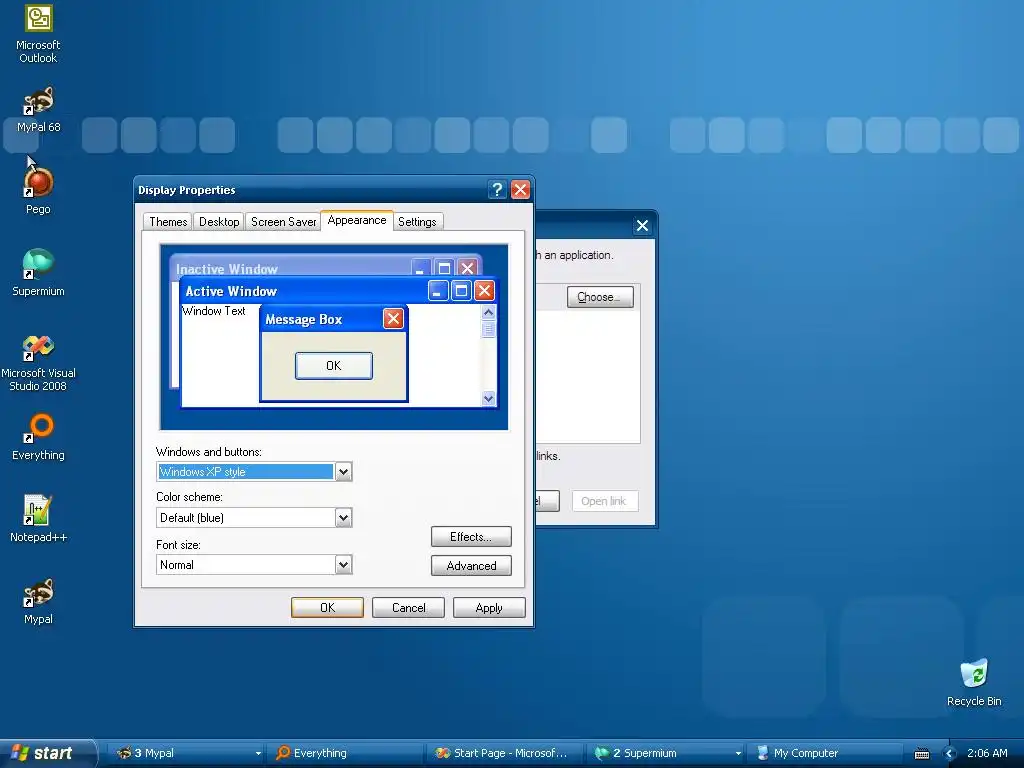Click the preview Message Box close icon
Image resolution: width=1024 pixels, height=768 pixels.
coord(393,319)
